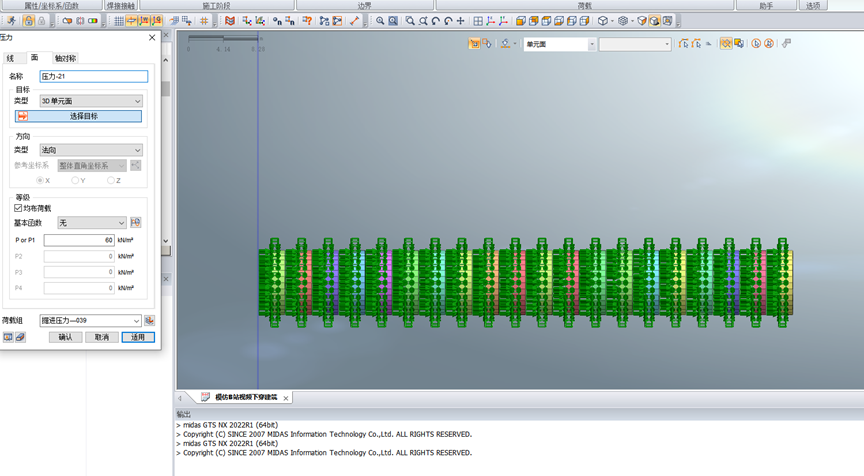This screenshot has width=864, height=476.
Task: Click the red measure distance icon
Action: (x=354, y=21)
